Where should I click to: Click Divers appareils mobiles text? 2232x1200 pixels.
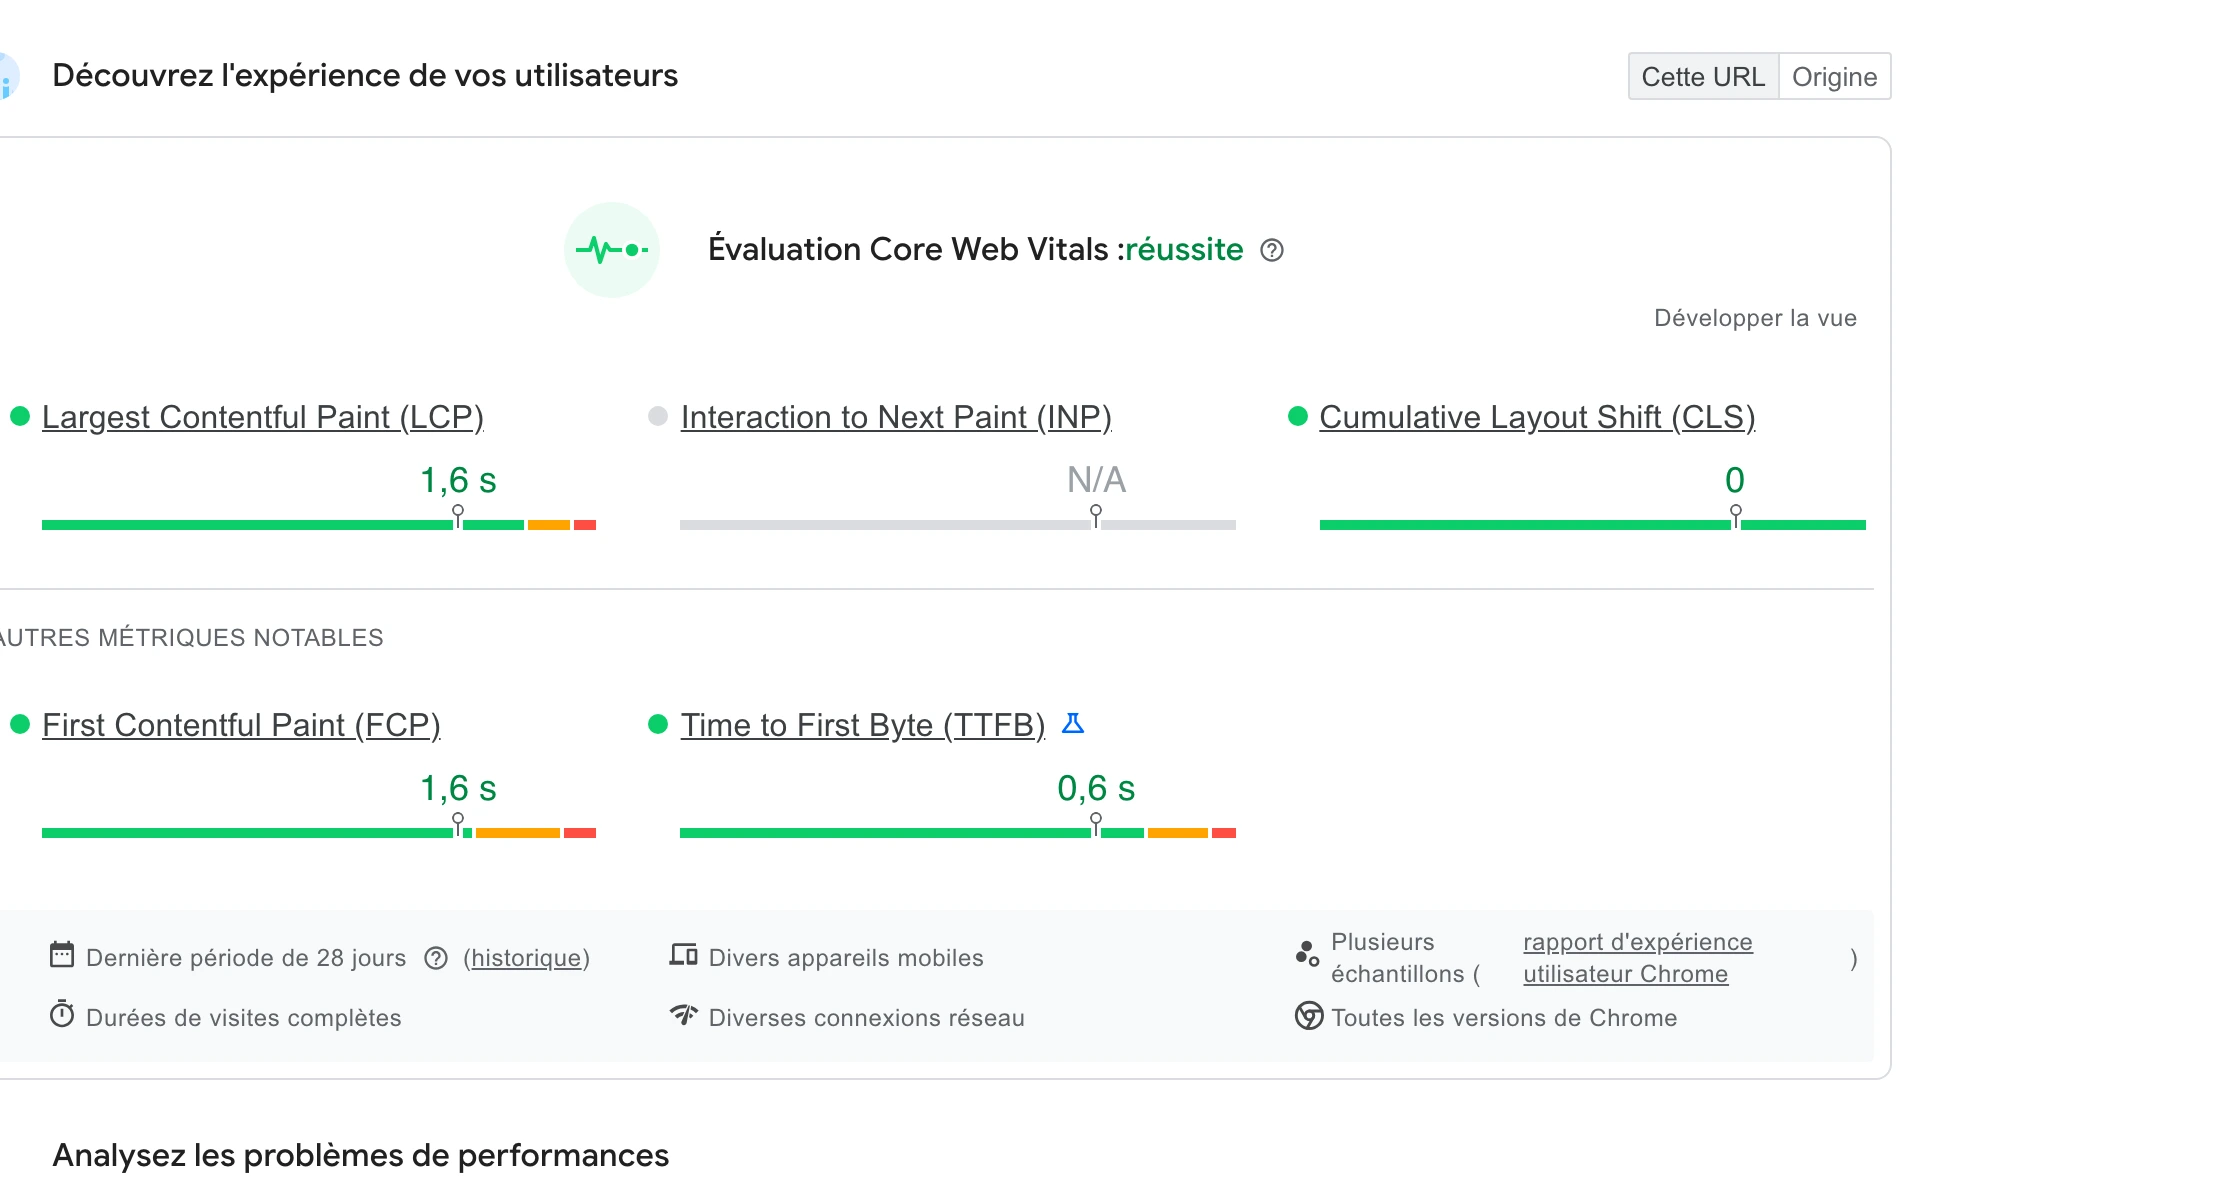(x=846, y=958)
